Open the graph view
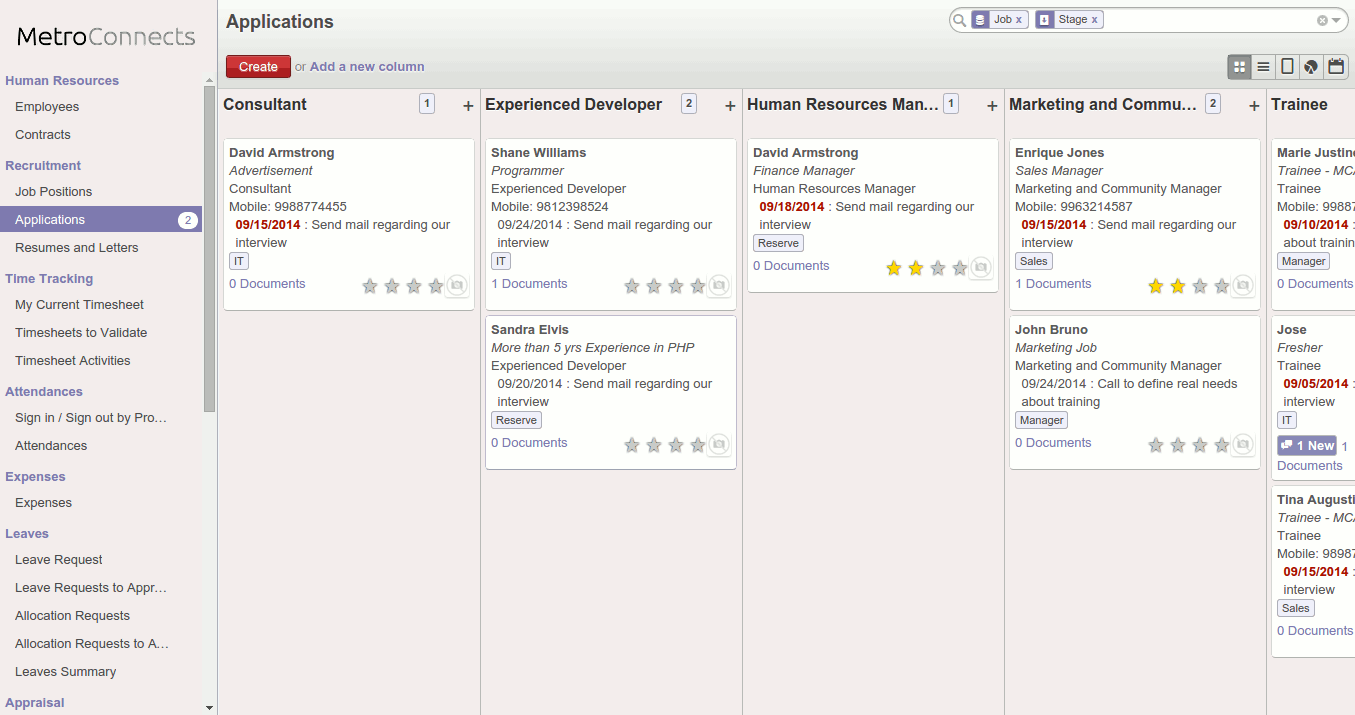The image size is (1355, 715). [1311, 67]
